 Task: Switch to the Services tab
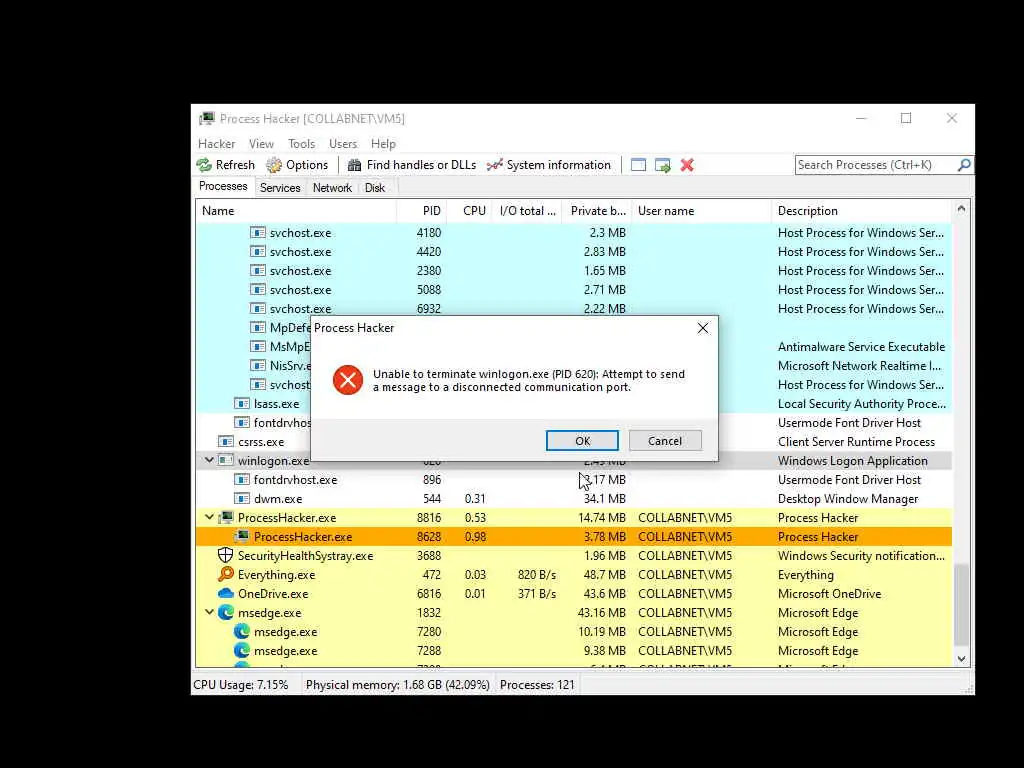tap(280, 188)
